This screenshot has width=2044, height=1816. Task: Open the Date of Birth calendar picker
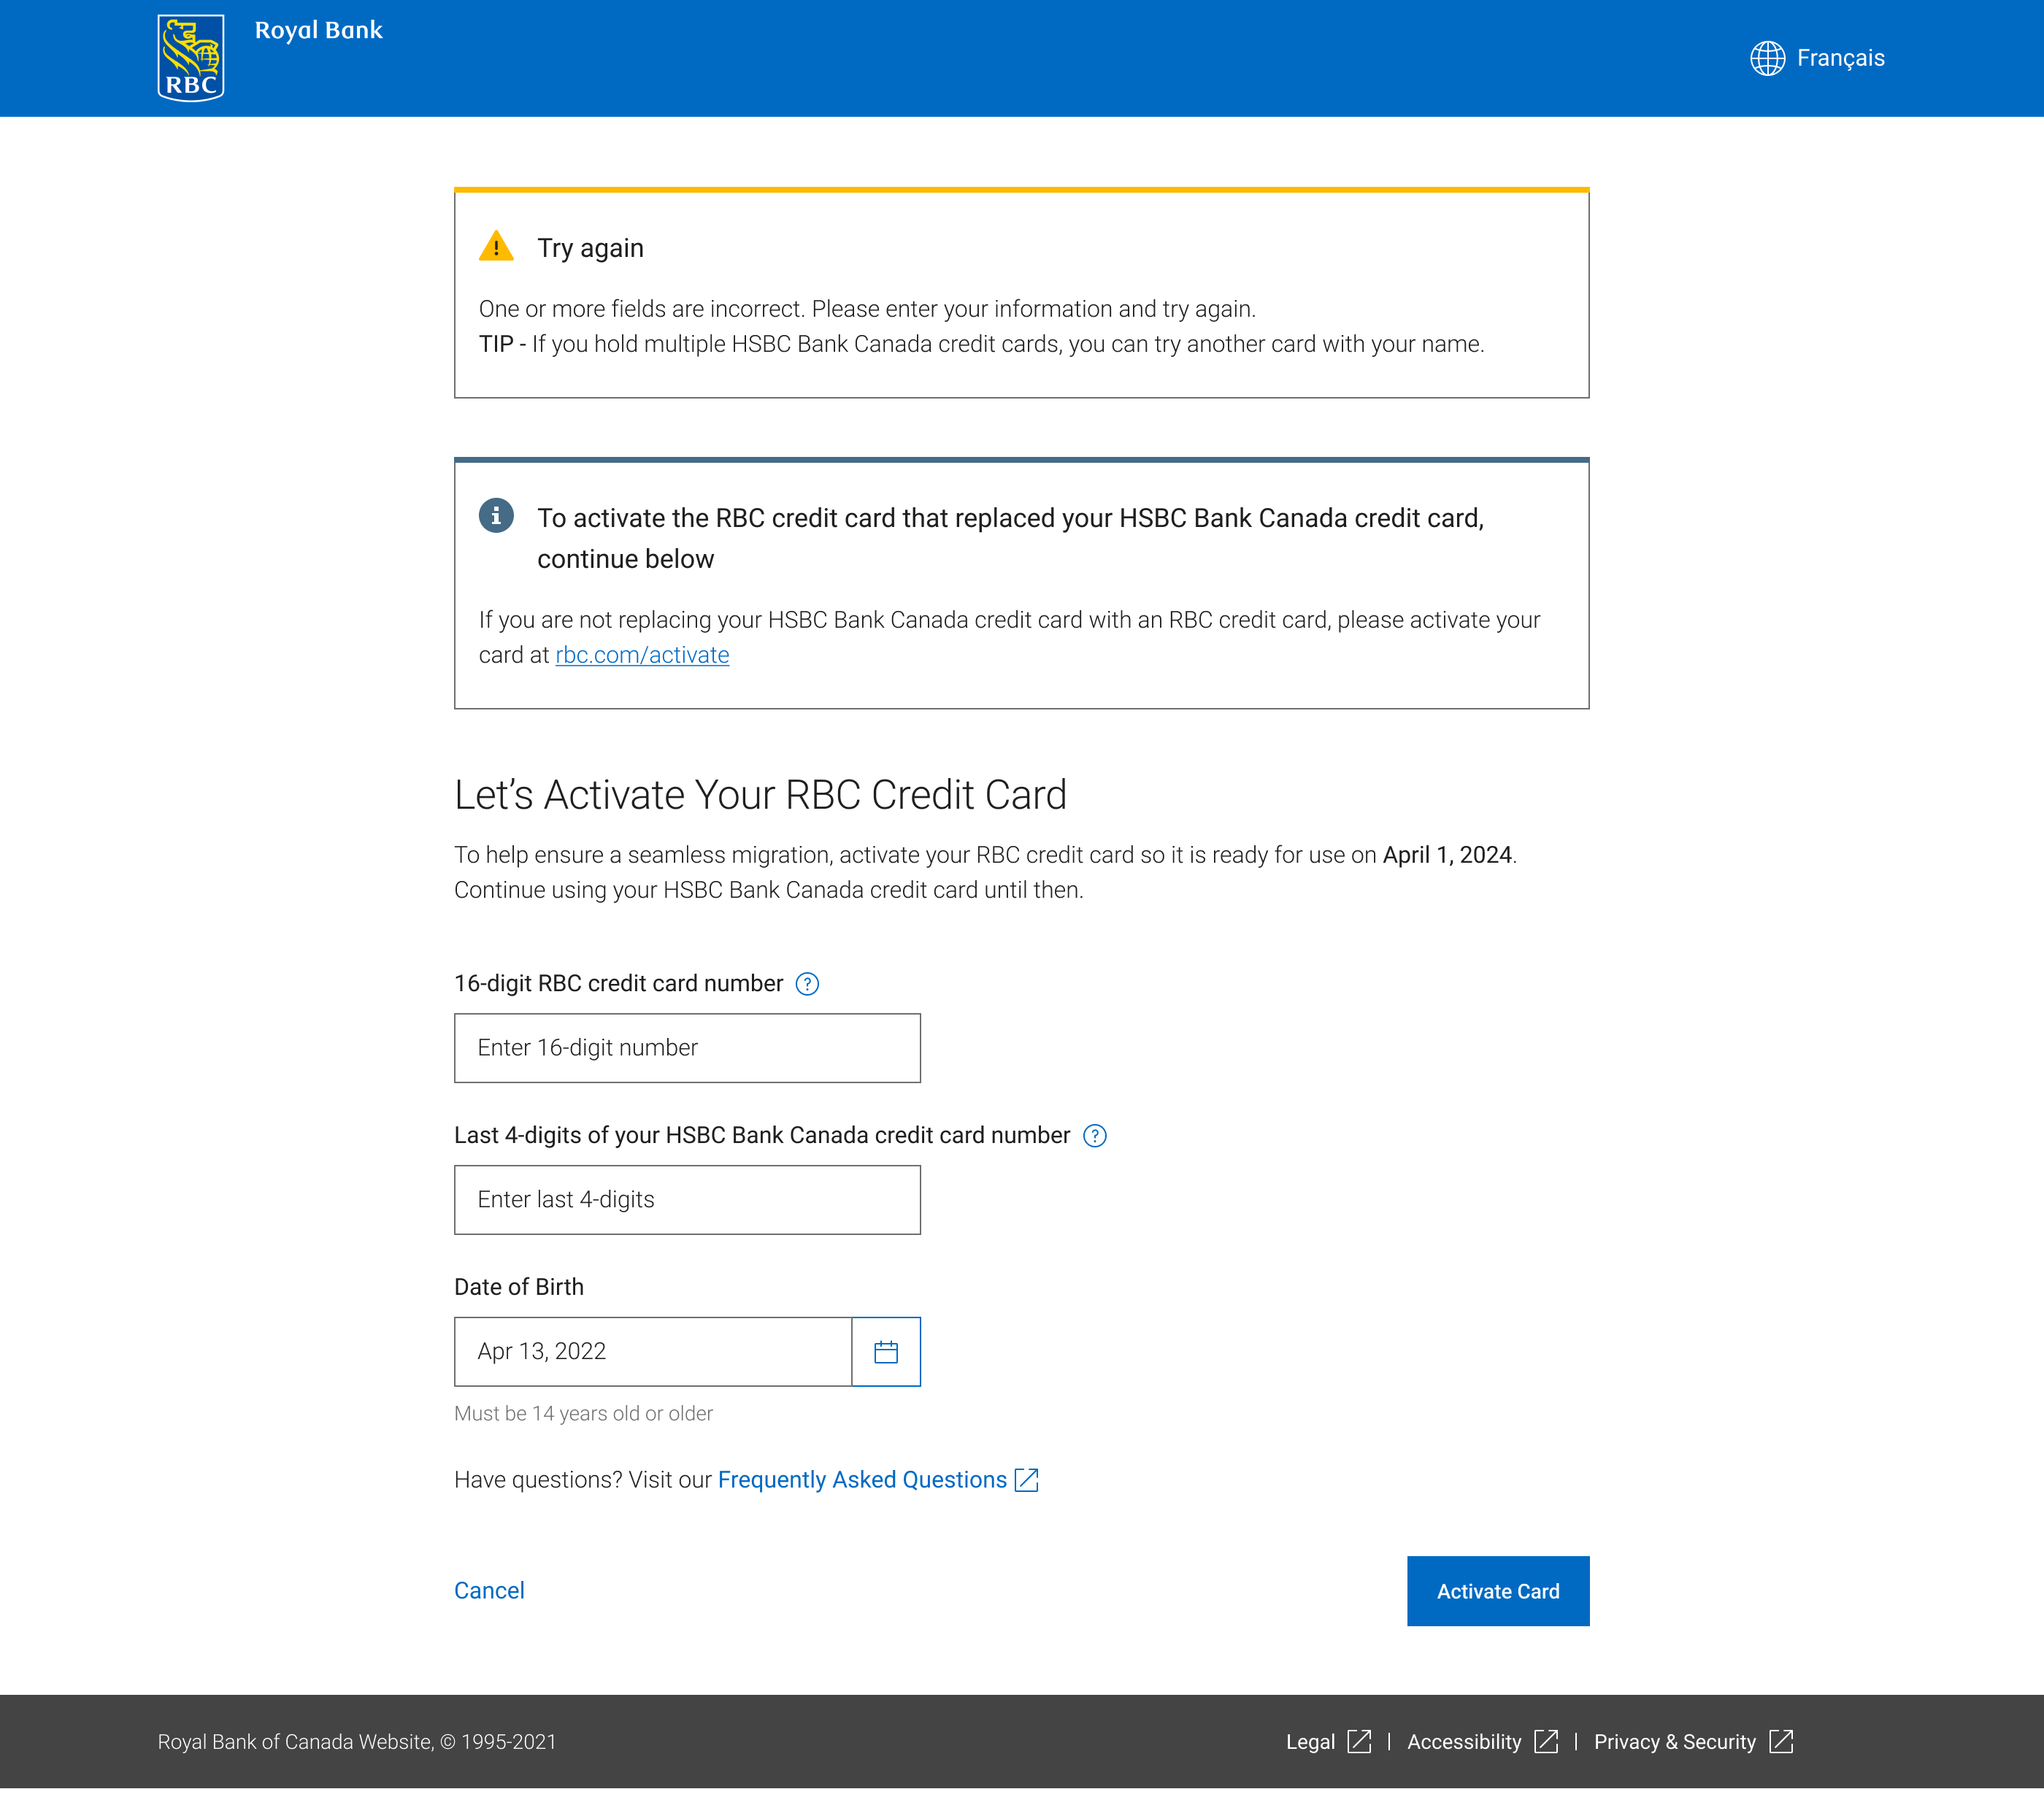click(x=885, y=1352)
